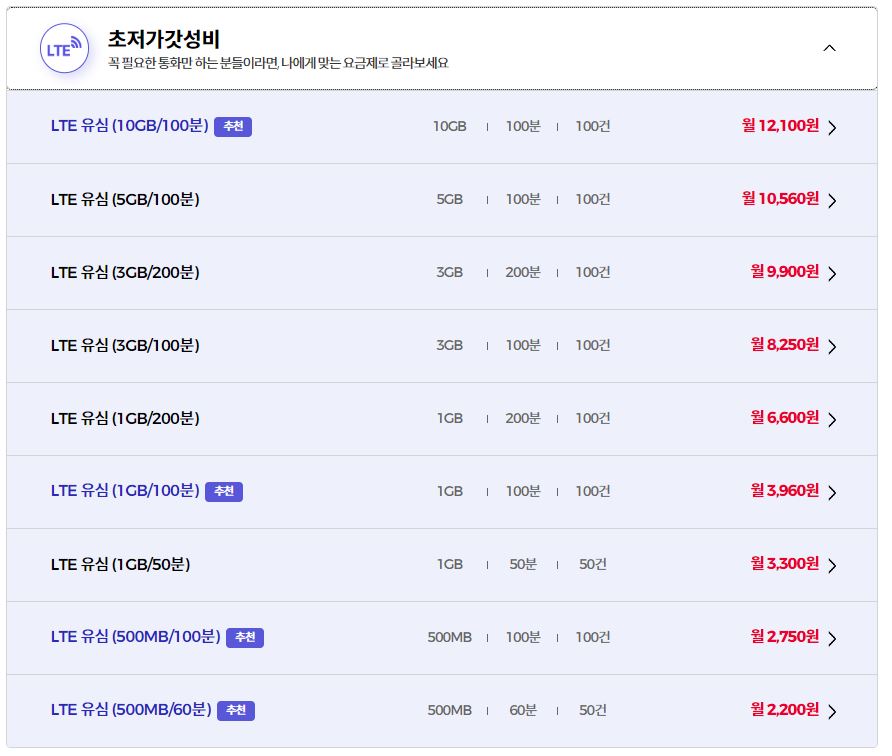This screenshot has height=756, width=892.
Task: Click the price 월 3,960원
Action: [x=785, y=490]
